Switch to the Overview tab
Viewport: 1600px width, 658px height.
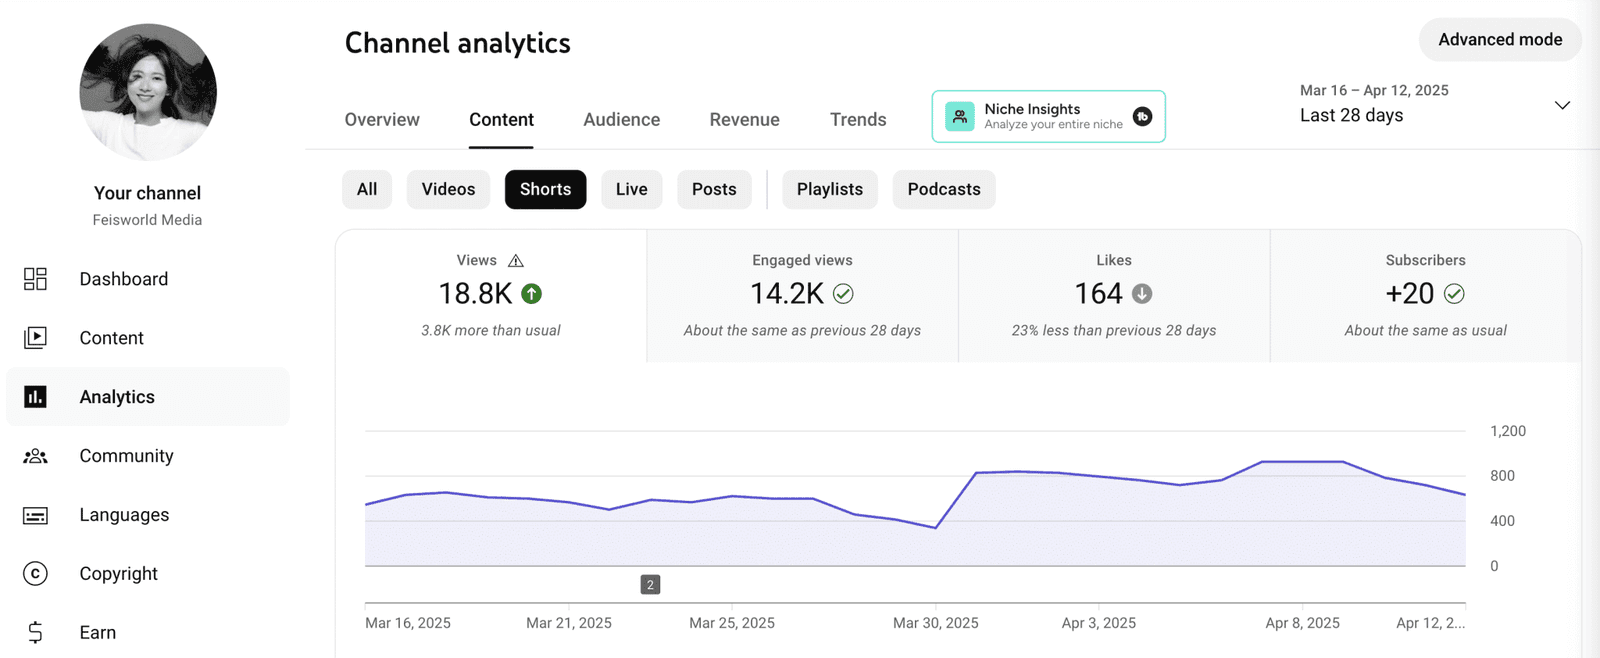coord(382,119)
